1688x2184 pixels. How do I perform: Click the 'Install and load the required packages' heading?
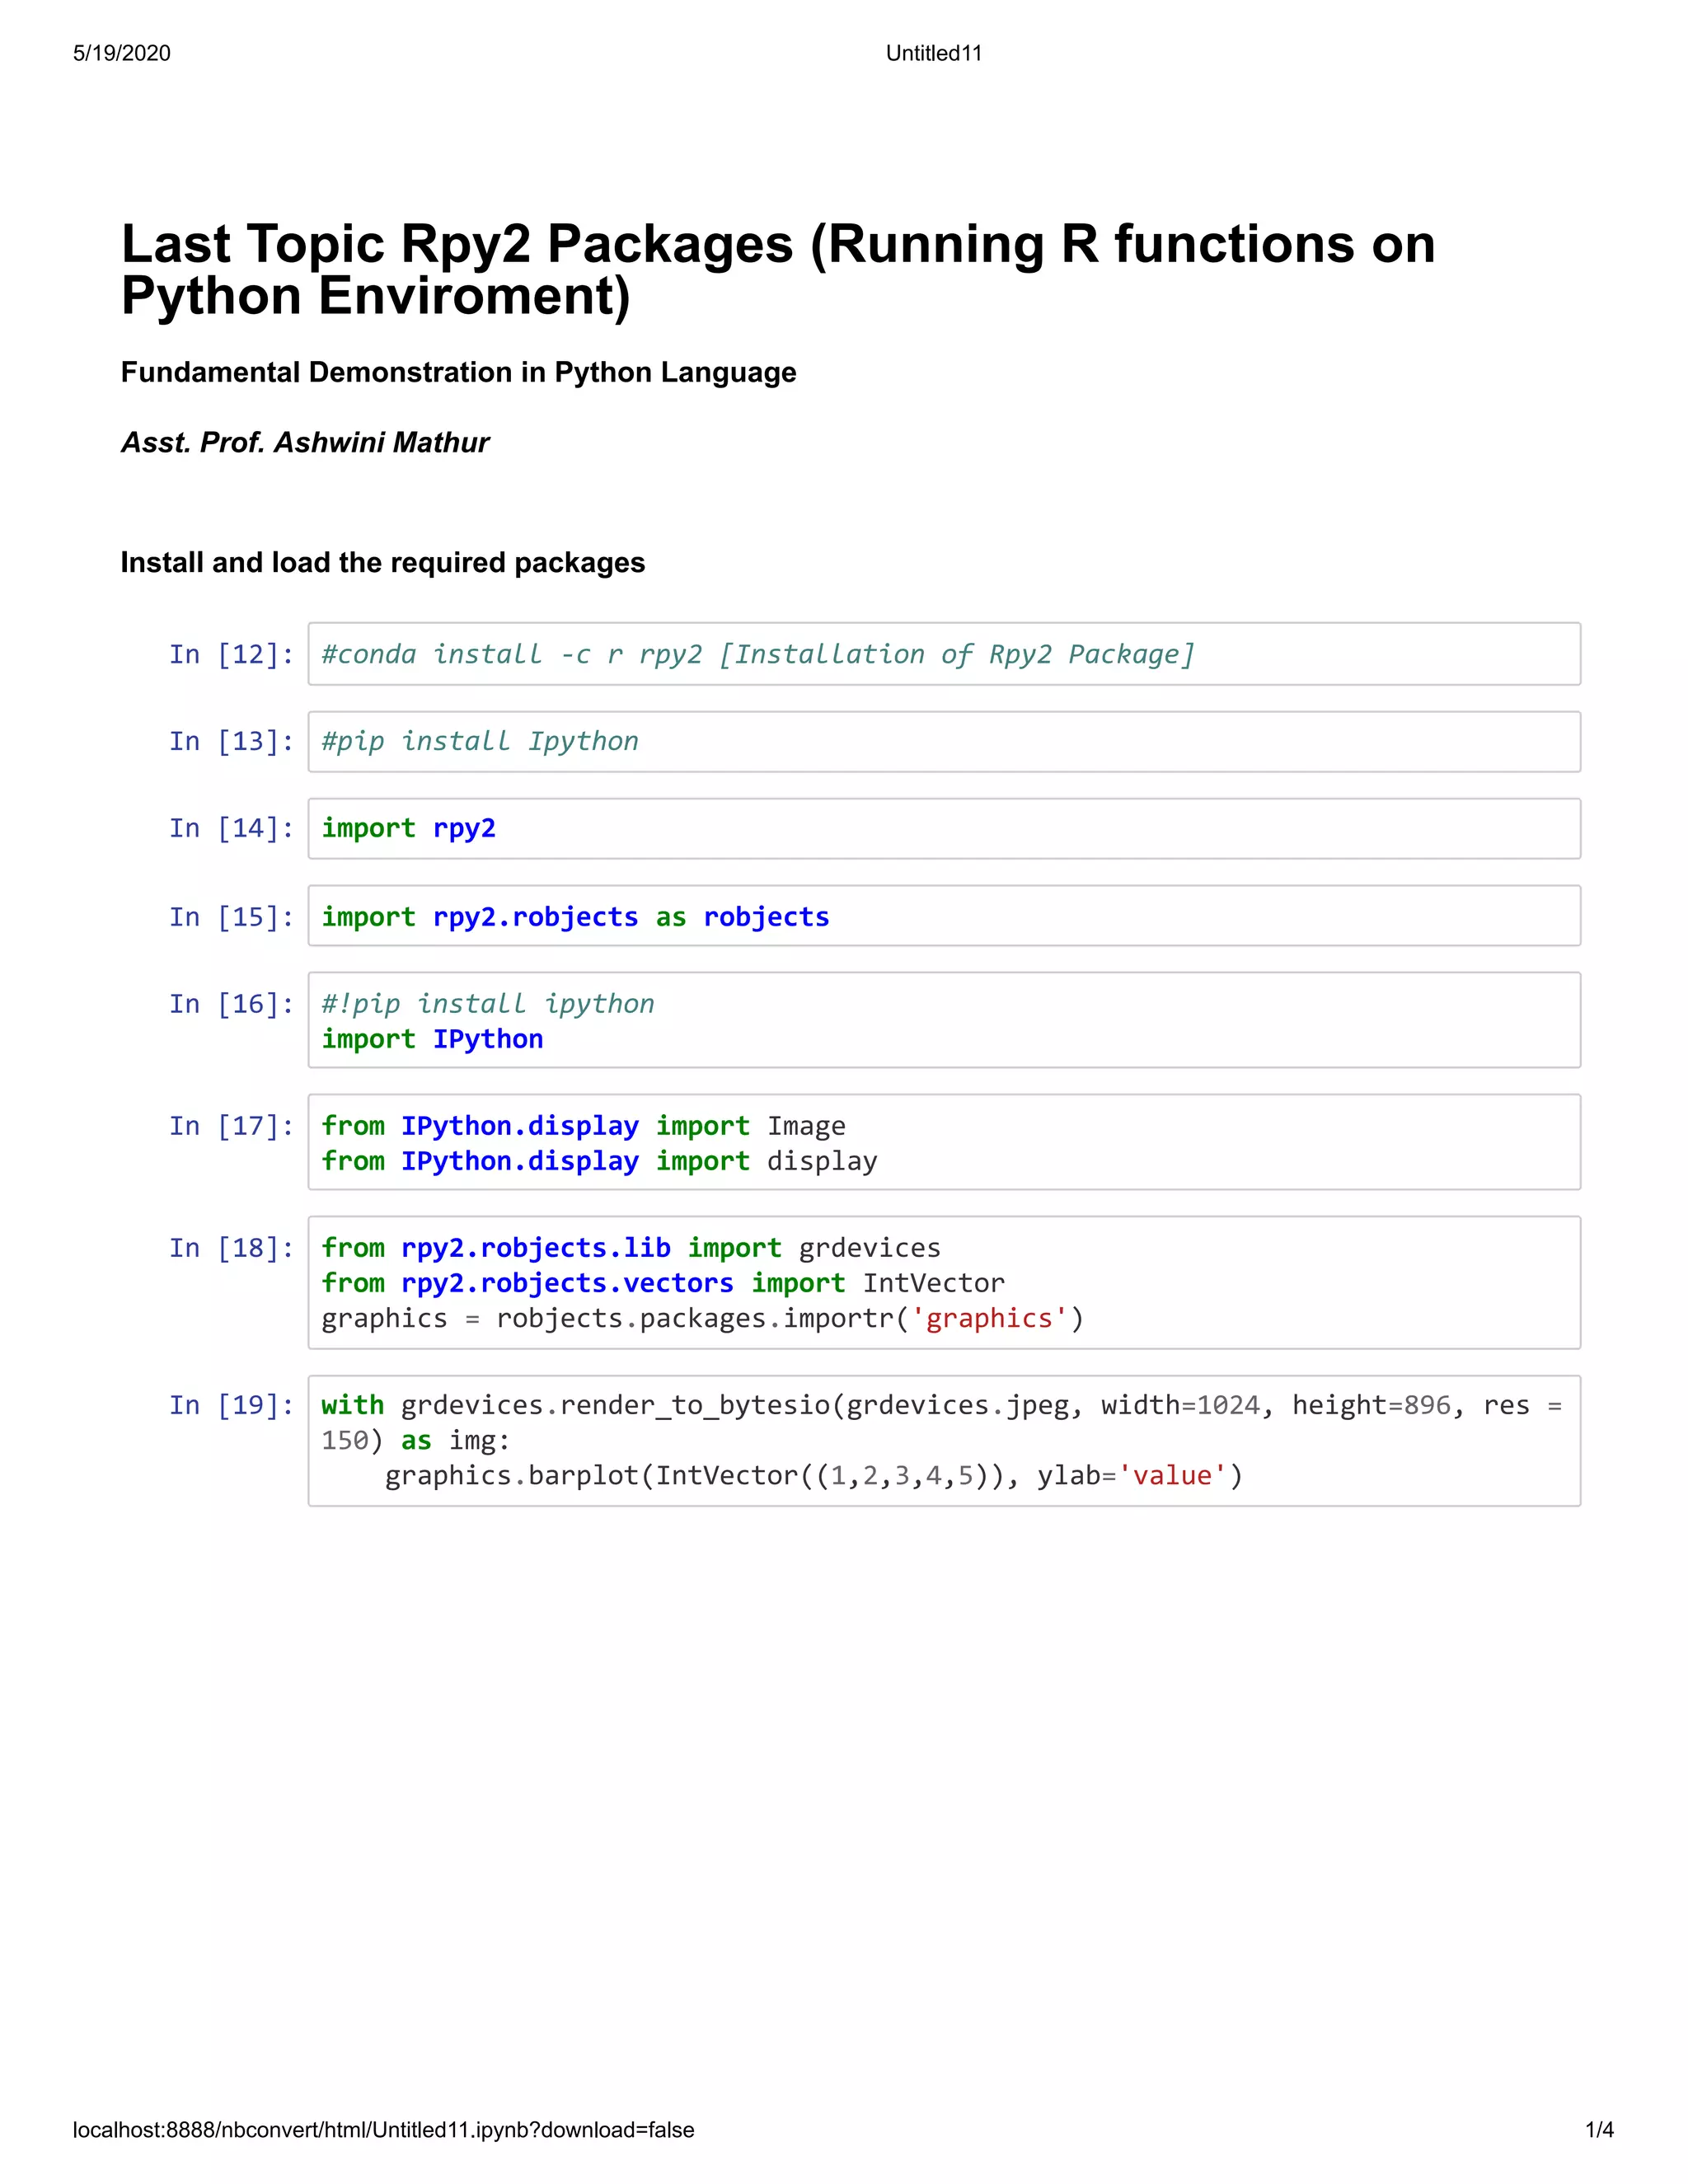click(382, 562)
